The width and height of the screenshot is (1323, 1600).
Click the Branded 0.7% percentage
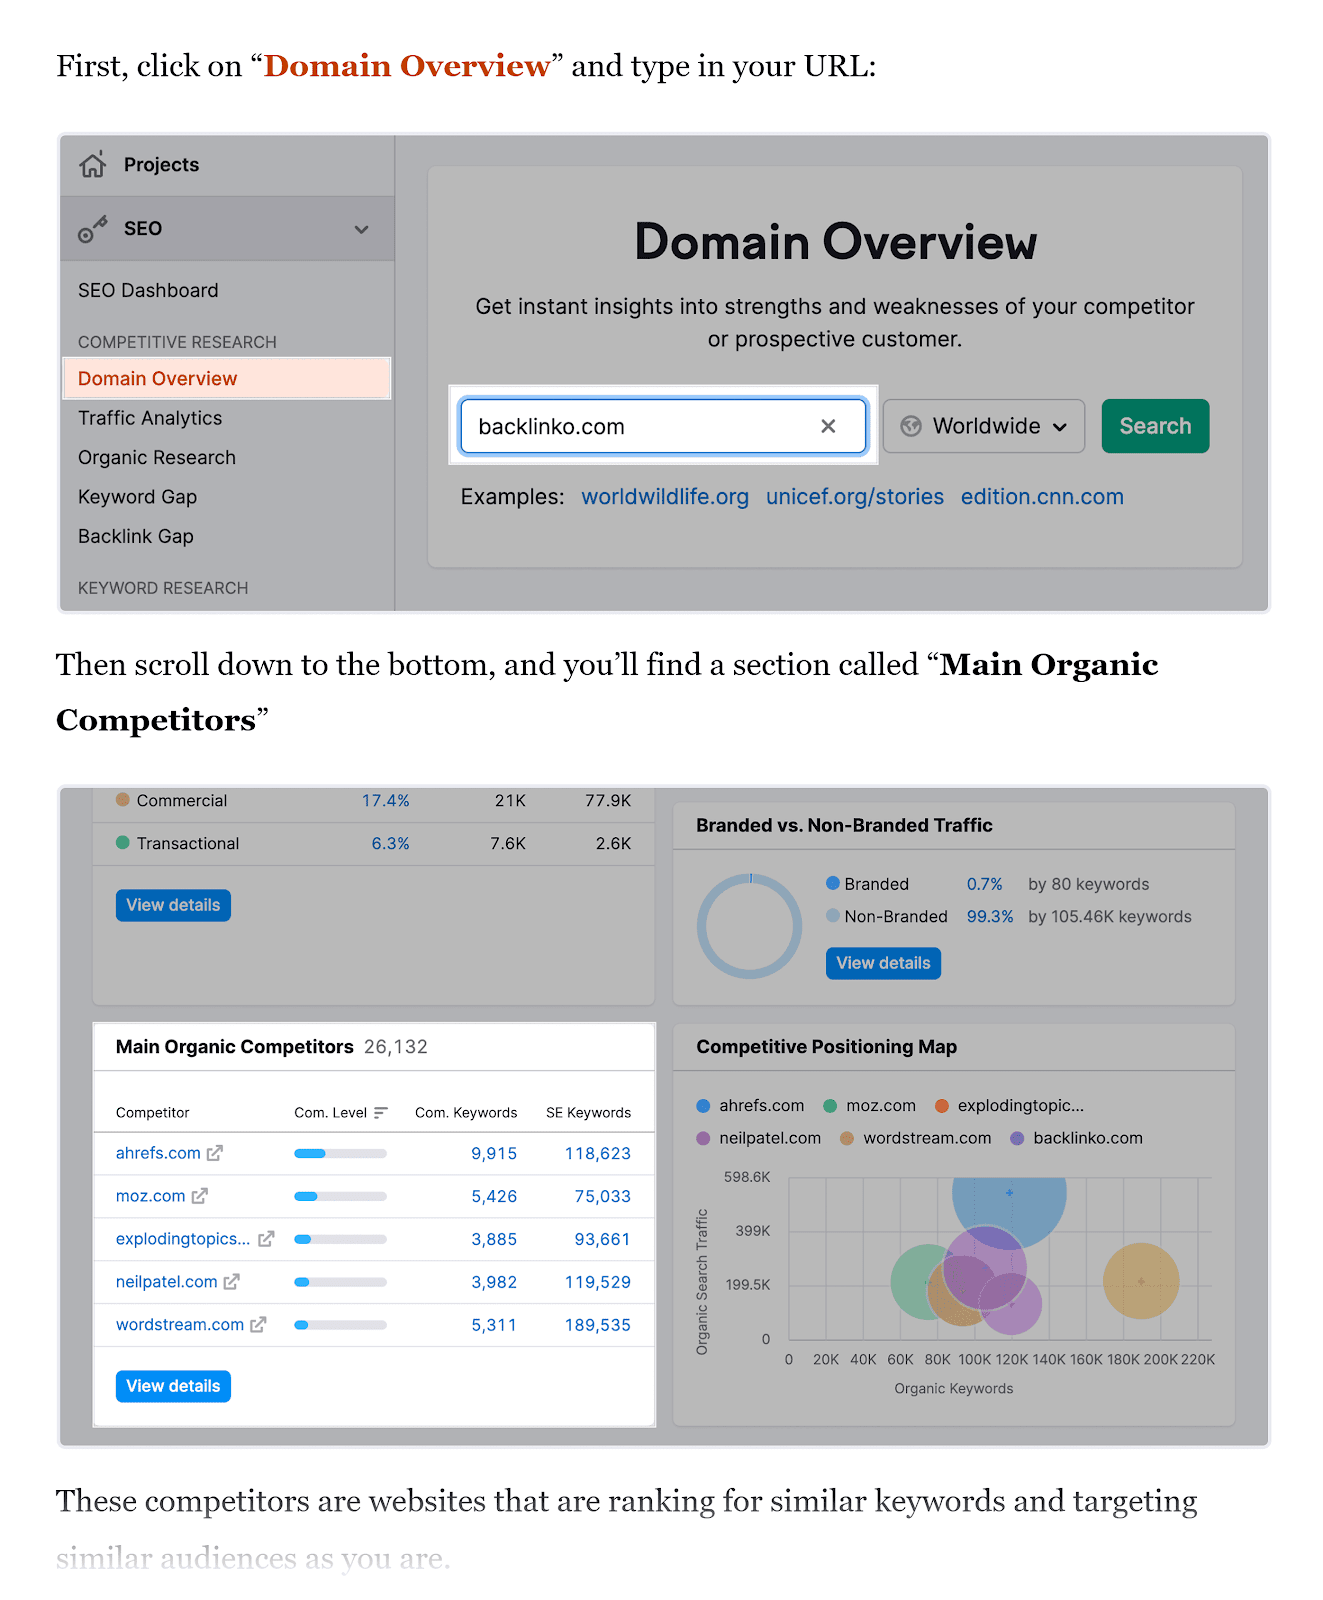[x=984, y=884]
